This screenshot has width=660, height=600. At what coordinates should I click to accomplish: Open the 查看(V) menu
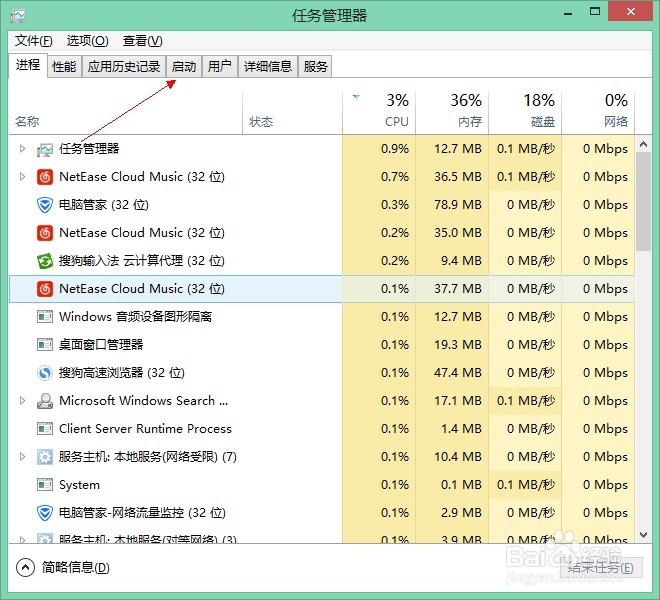click(x=142, y=41)
